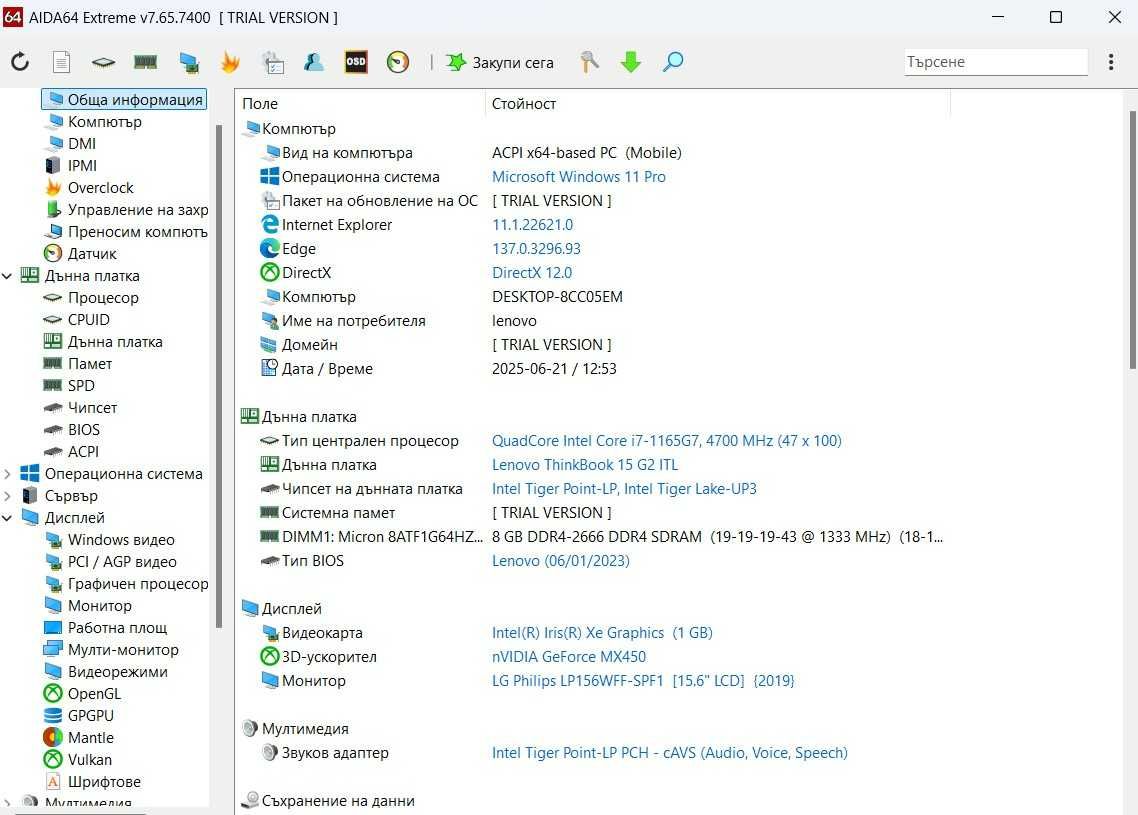The height and width of the screenshot is (815, 1138).
Task: Open the three-dot options menu
Action: (1111, 62)
